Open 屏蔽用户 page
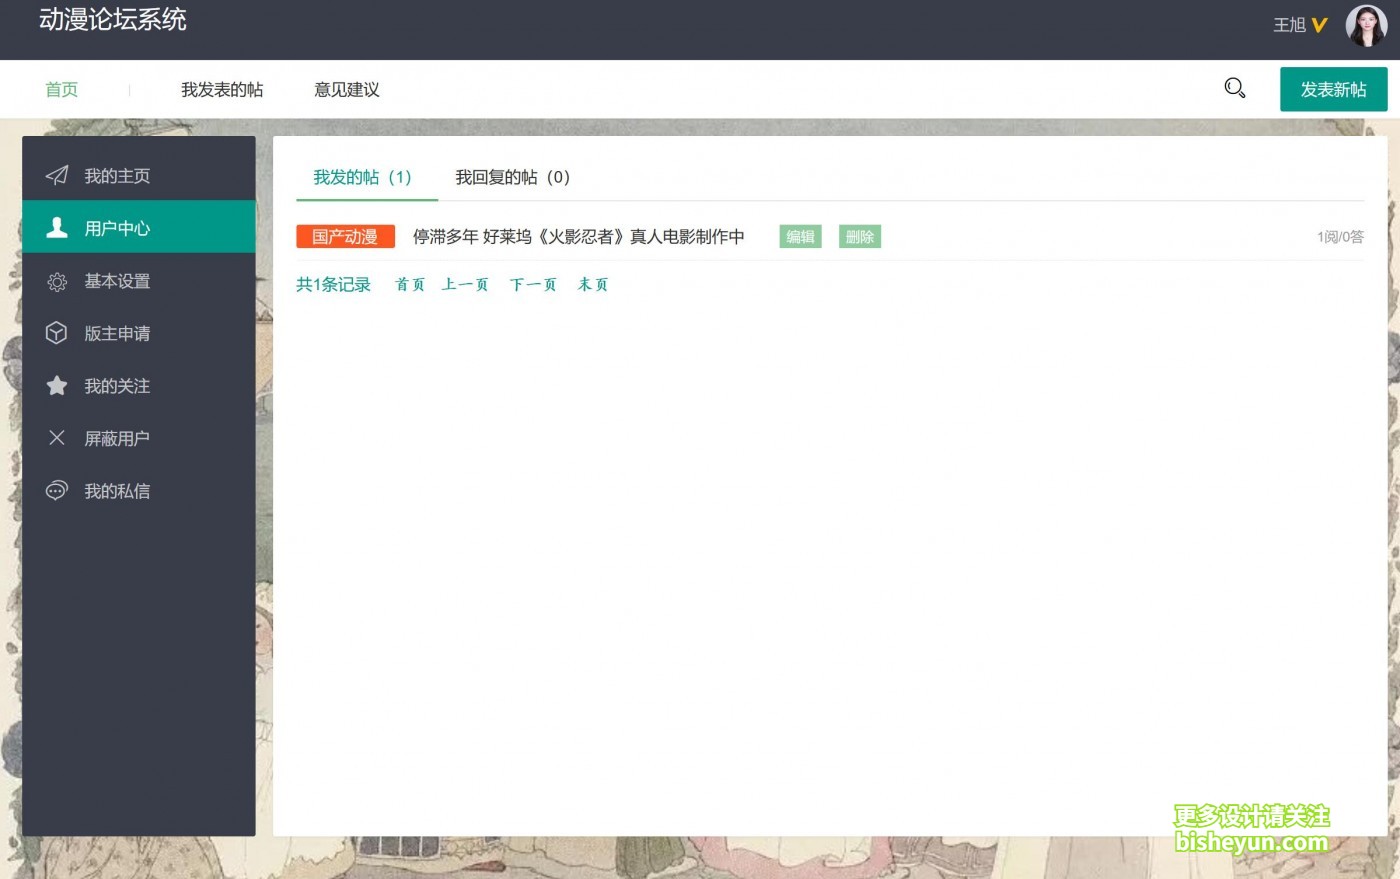This screenshot has width=1400, height=879. (x=138, y=438)
